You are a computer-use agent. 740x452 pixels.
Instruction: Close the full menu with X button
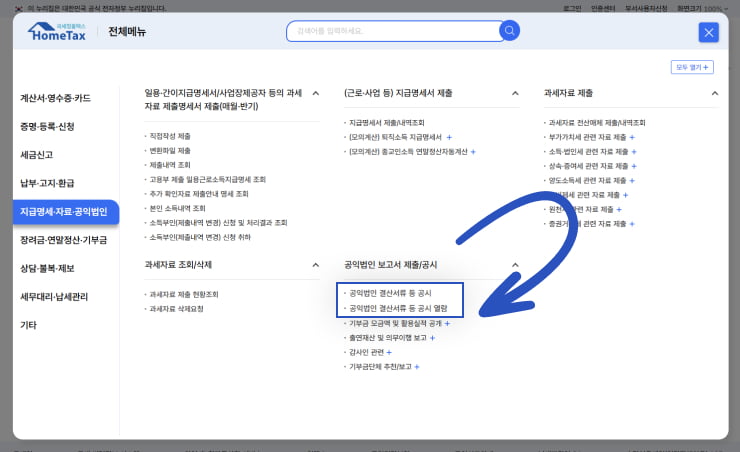point(709,32)
